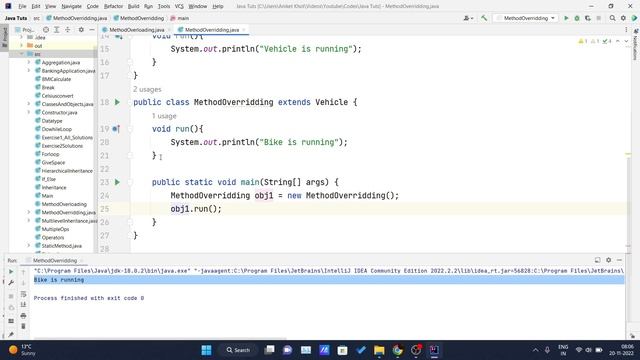Build project with the hammer icon
This screenshot has width=640, height=360.
(x=484, y=18)
